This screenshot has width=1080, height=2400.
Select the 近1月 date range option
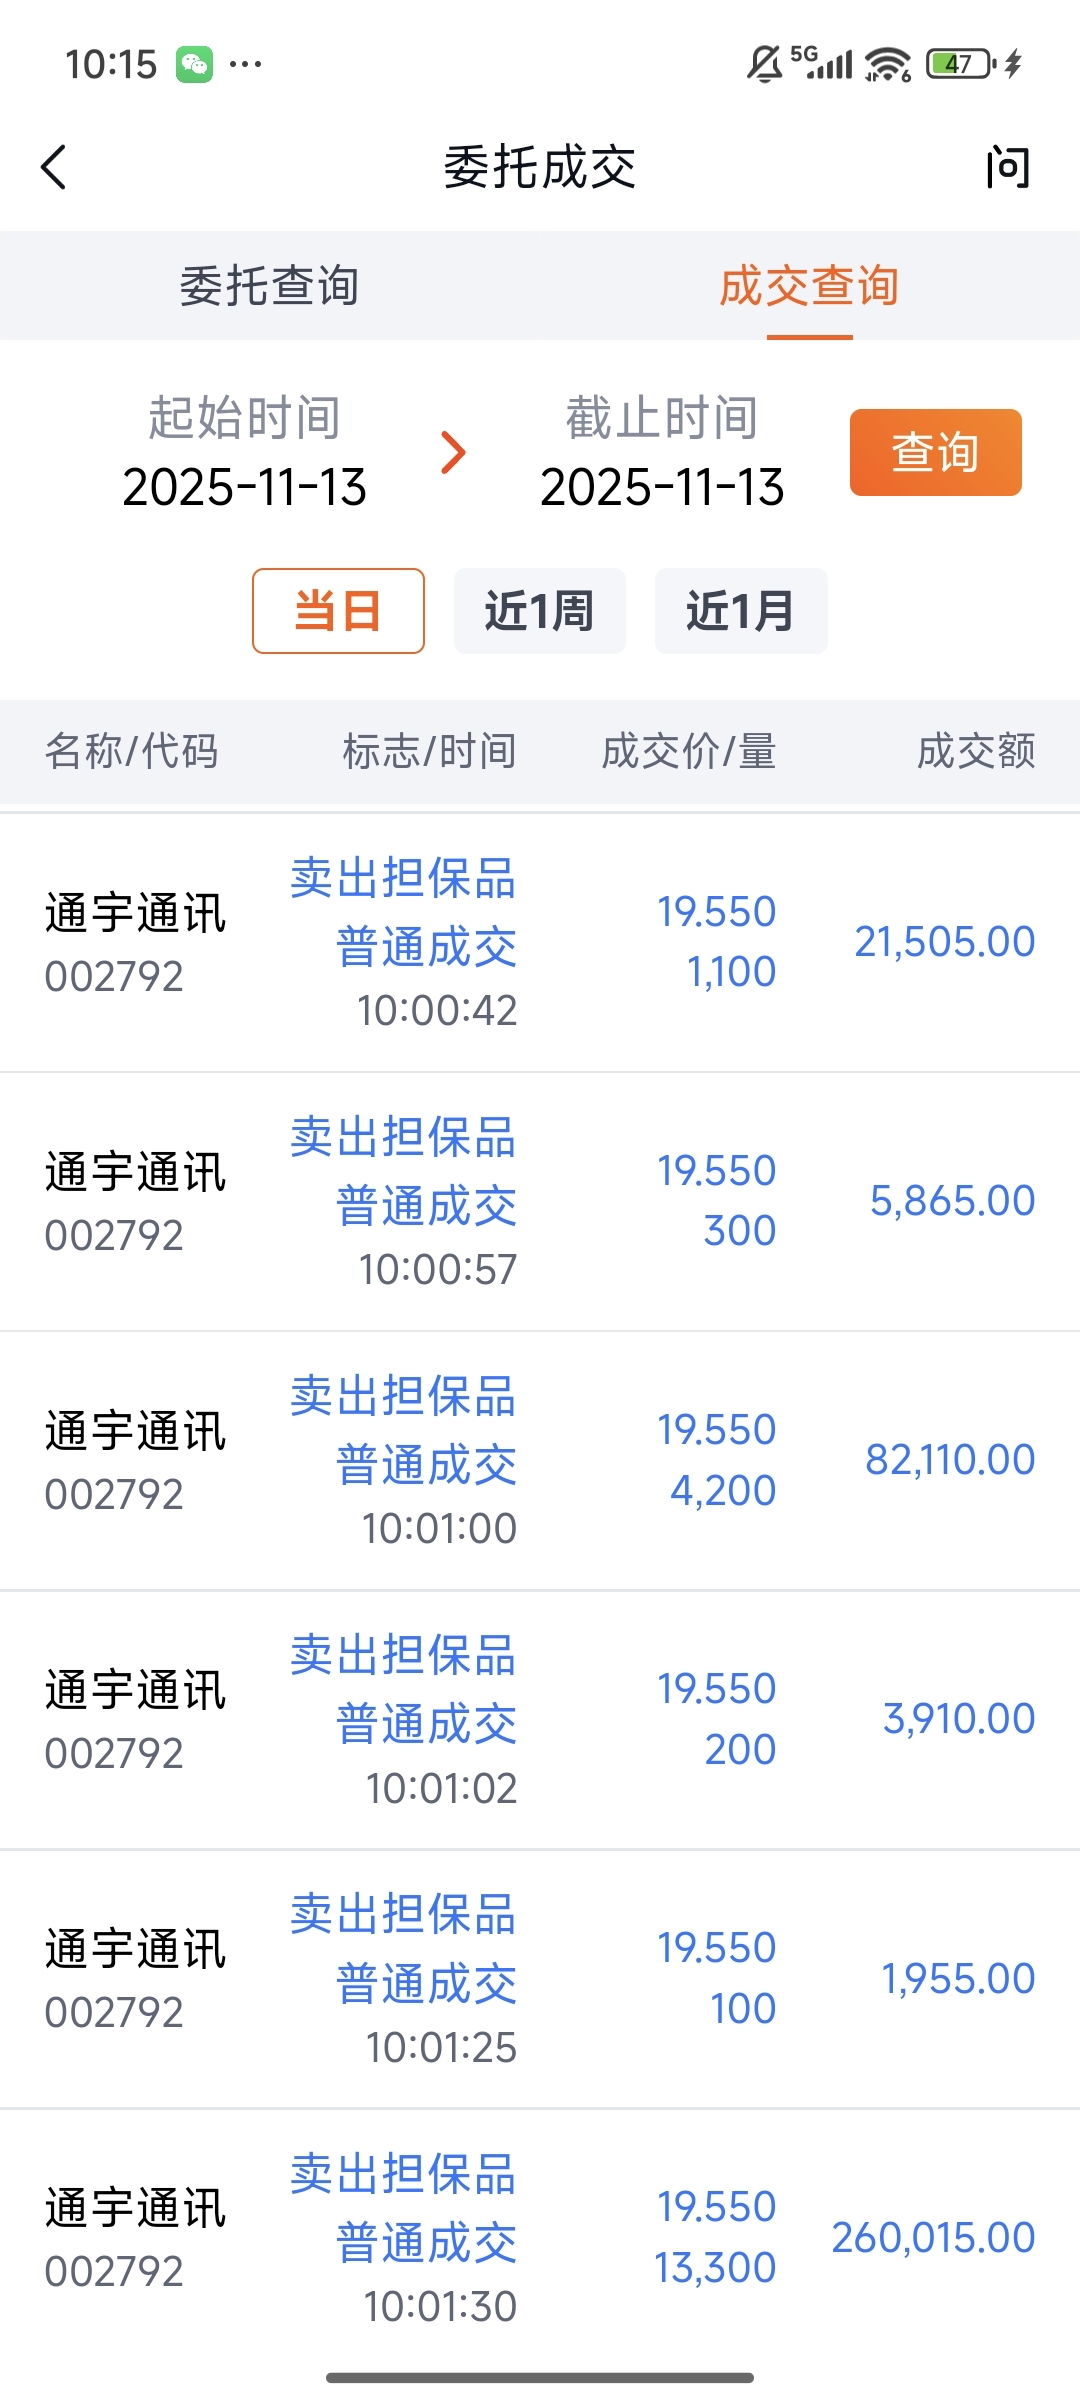(741, 611)
